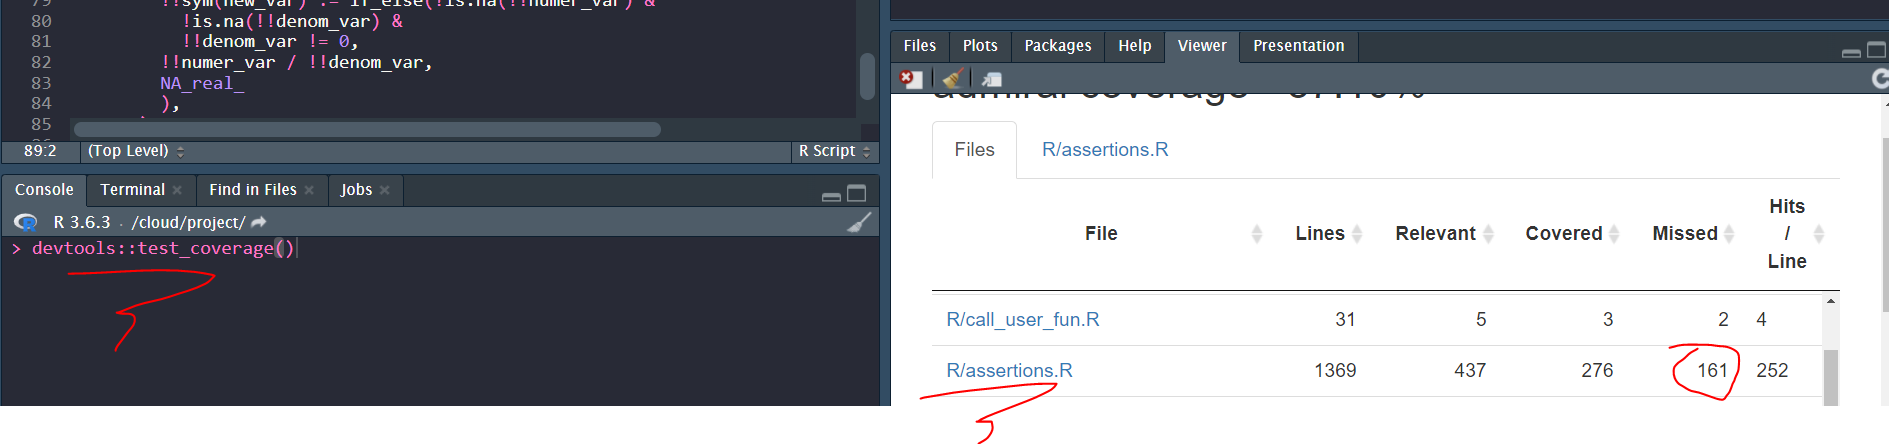1889x444 pixels.
Task: Click the vertical scrollbar of the editor
Action: [x=868, y=76]
